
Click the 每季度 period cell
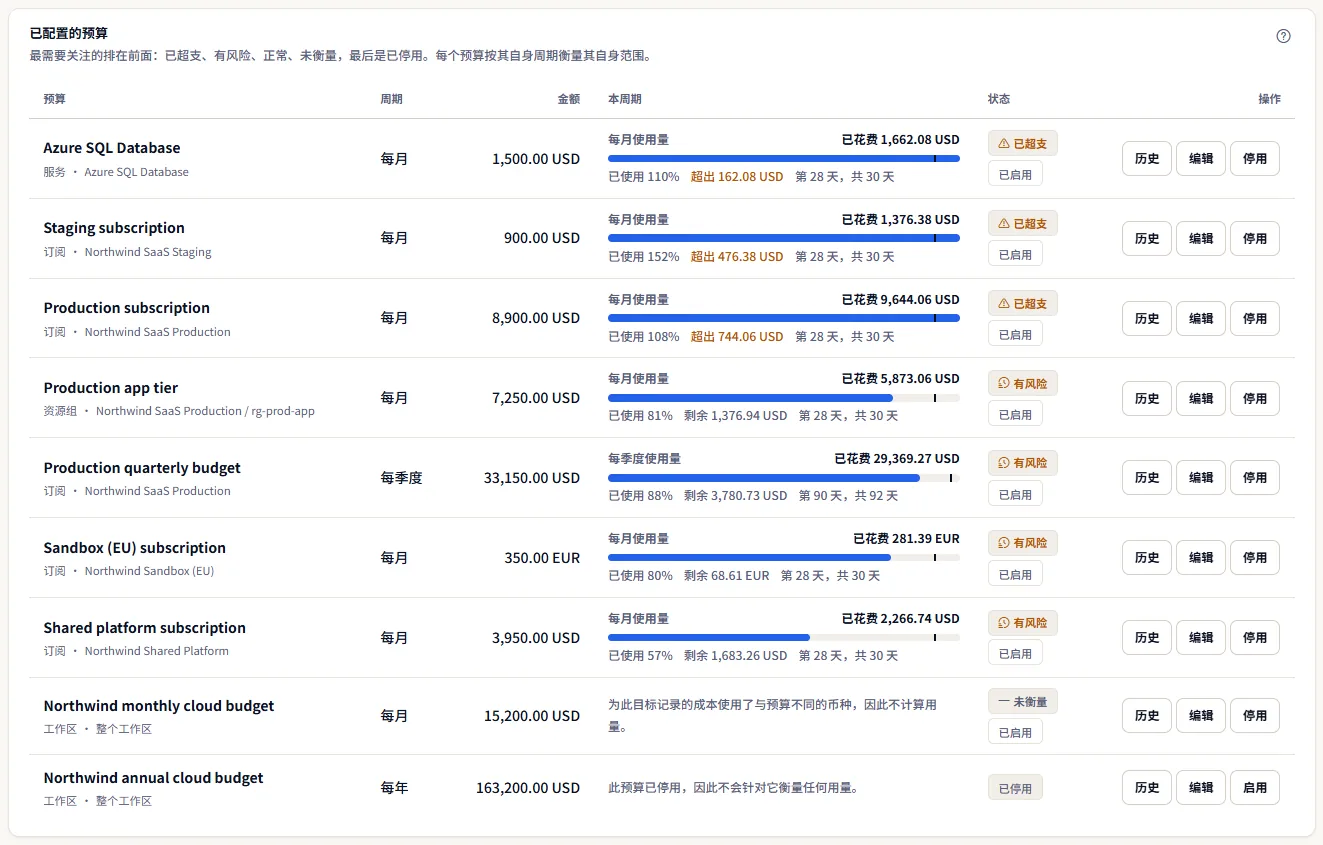tap(402, 478)
